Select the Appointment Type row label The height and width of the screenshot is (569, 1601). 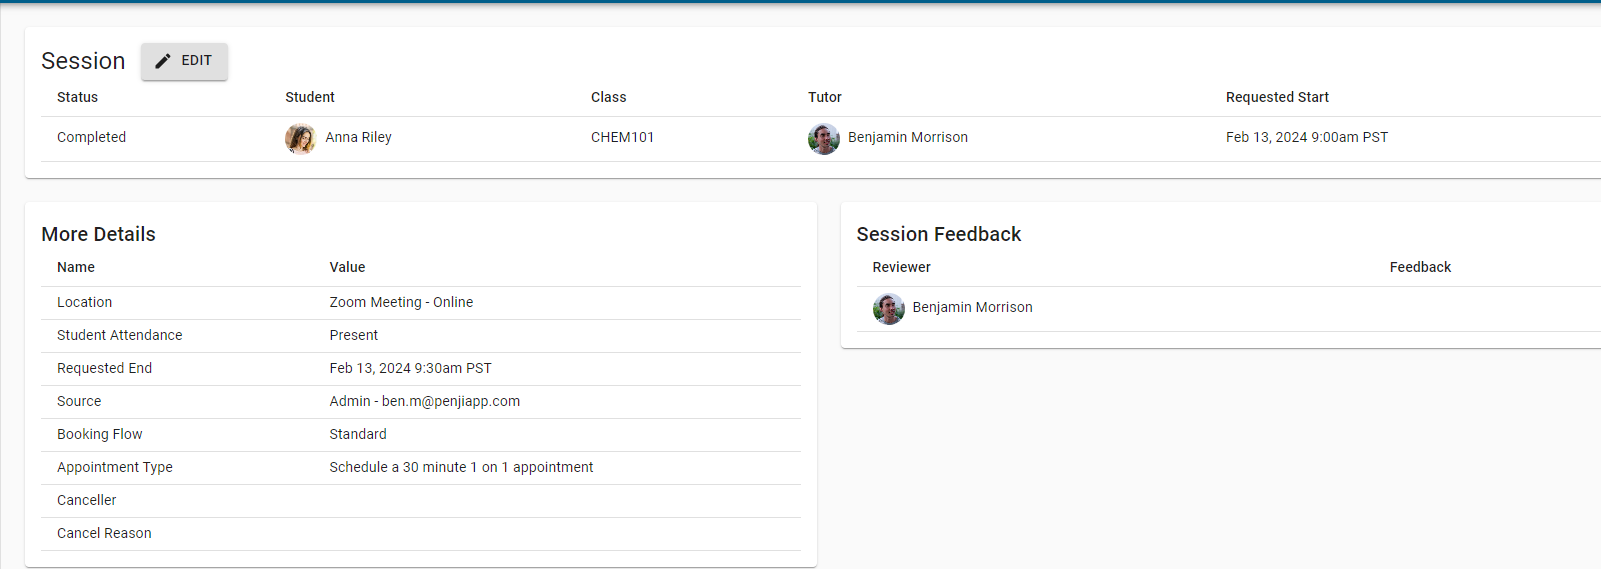pyautogui.click(x=115, y=467)
